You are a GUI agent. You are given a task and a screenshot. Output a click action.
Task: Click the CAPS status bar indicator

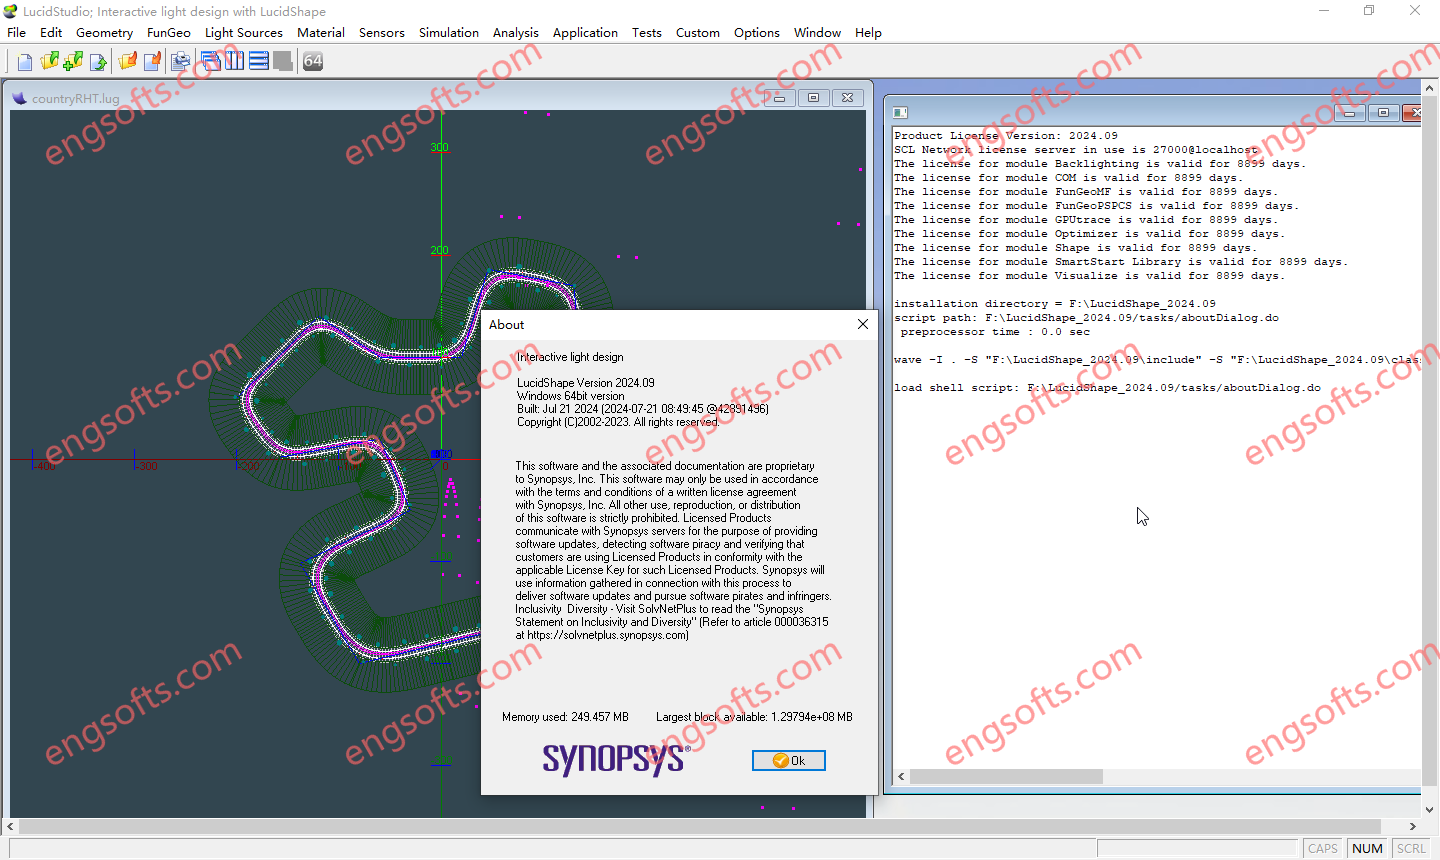pyautogui.click(x=1322, y=848)
